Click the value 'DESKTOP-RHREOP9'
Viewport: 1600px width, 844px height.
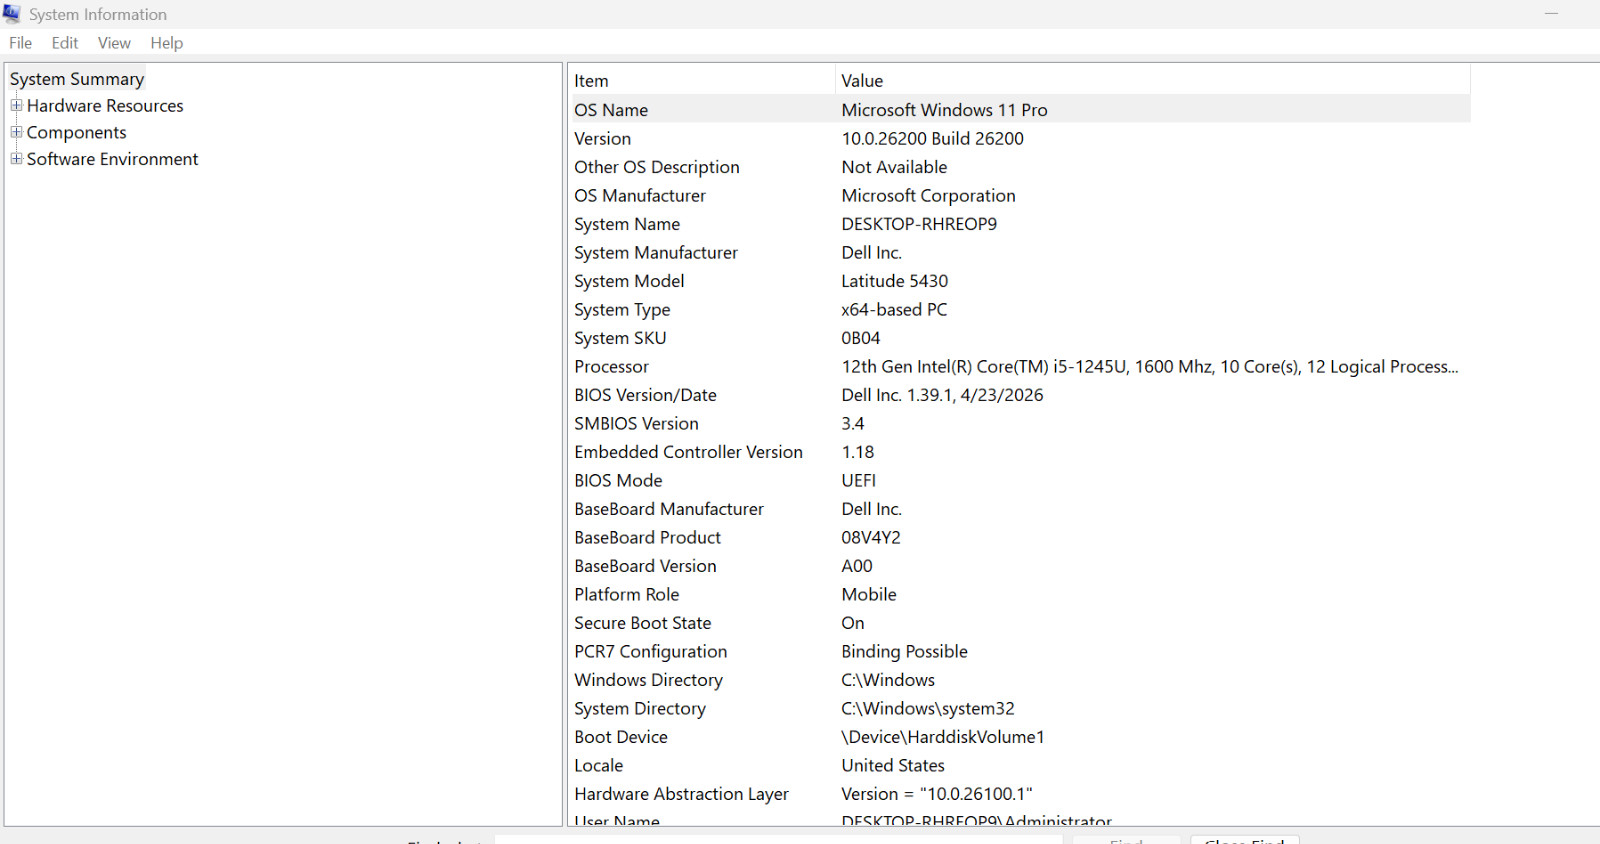[x=919, y=224]
